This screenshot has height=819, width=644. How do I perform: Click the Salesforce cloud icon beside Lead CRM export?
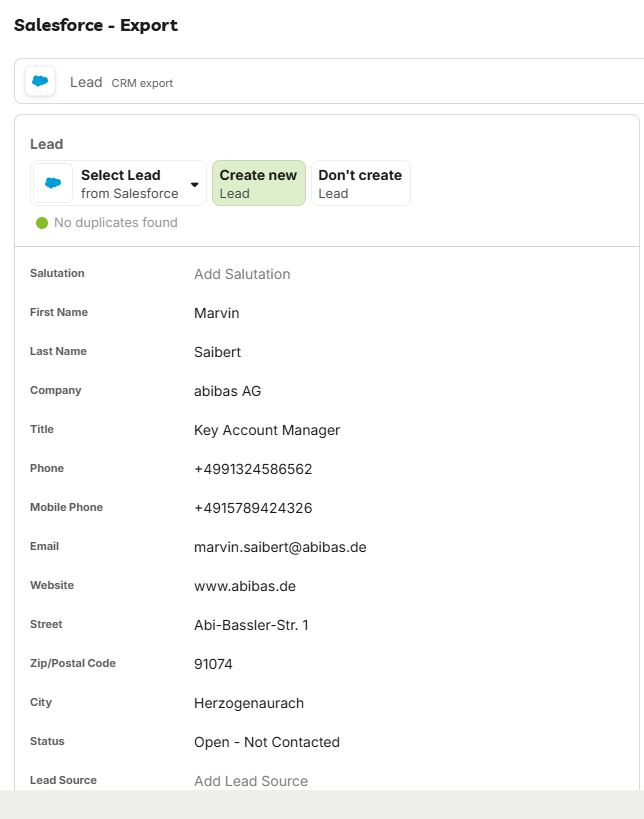40,81
